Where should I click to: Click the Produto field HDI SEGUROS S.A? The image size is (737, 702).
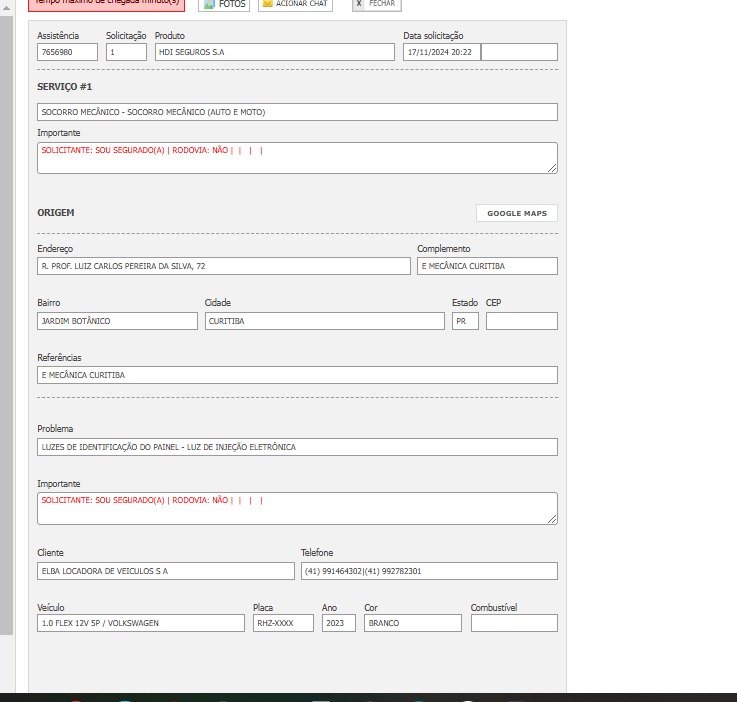(x=274, y=52)
